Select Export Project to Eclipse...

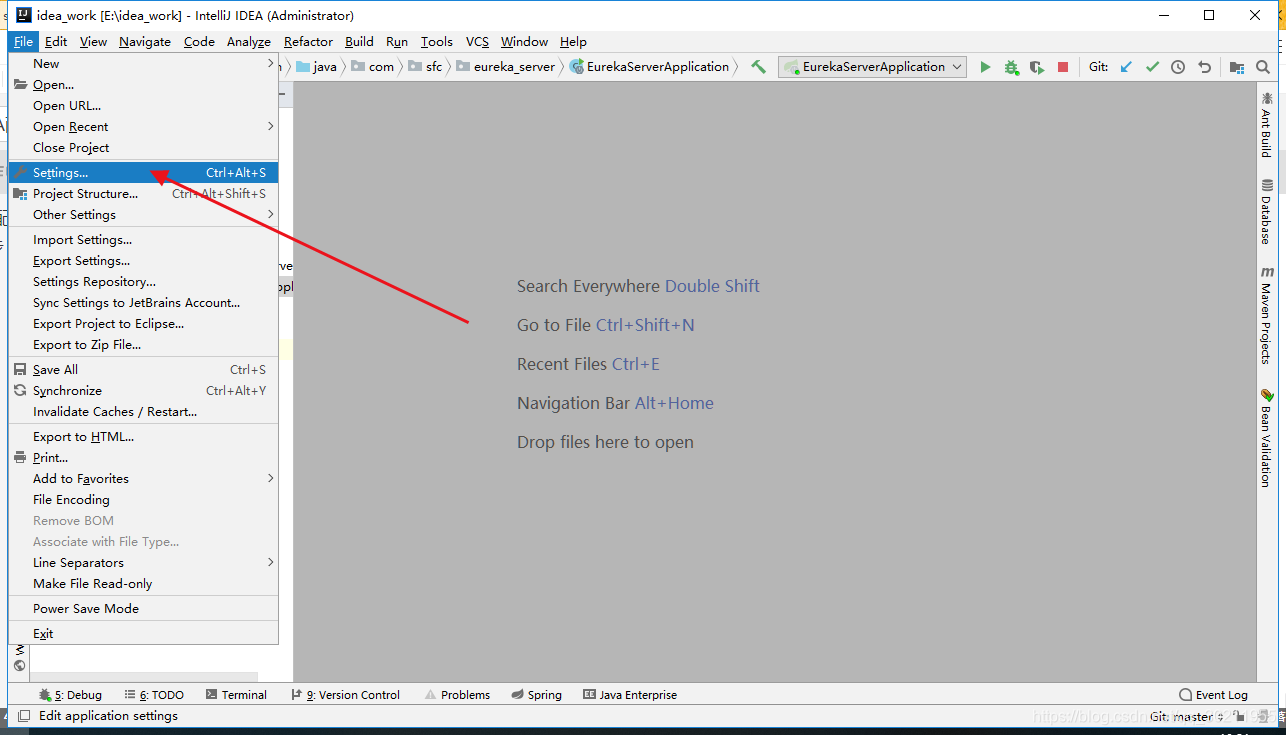pyautogui.click(x=144, y=324)
